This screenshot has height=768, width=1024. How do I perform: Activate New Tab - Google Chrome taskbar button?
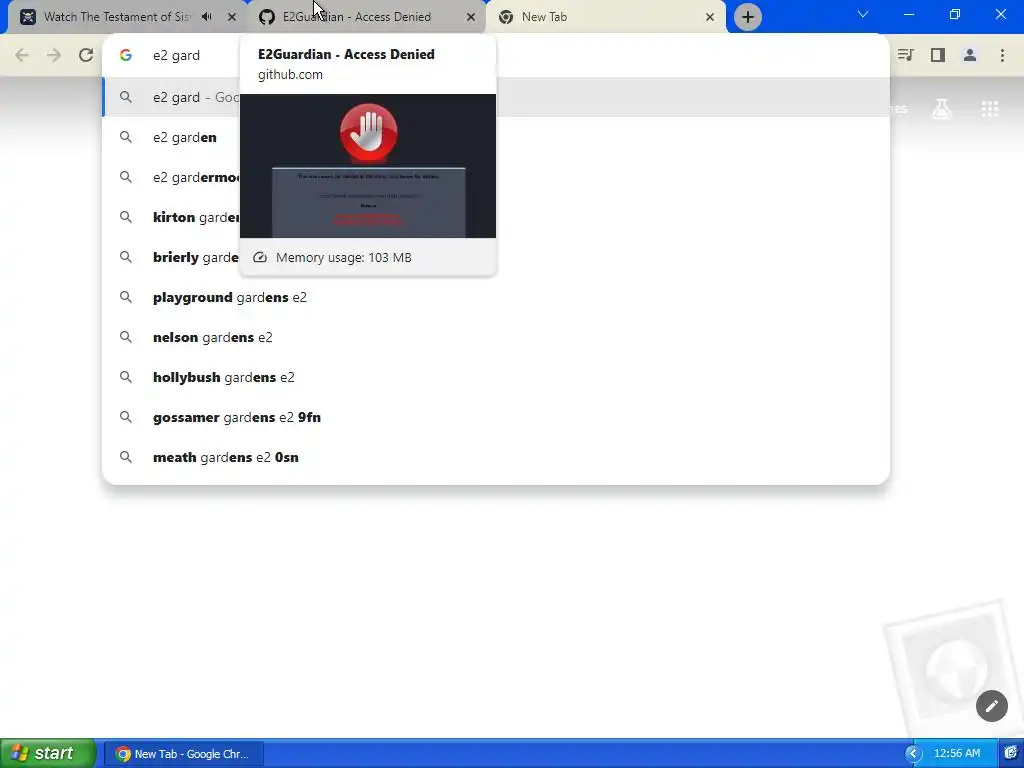pyautogui.click(x=184, y=754)
